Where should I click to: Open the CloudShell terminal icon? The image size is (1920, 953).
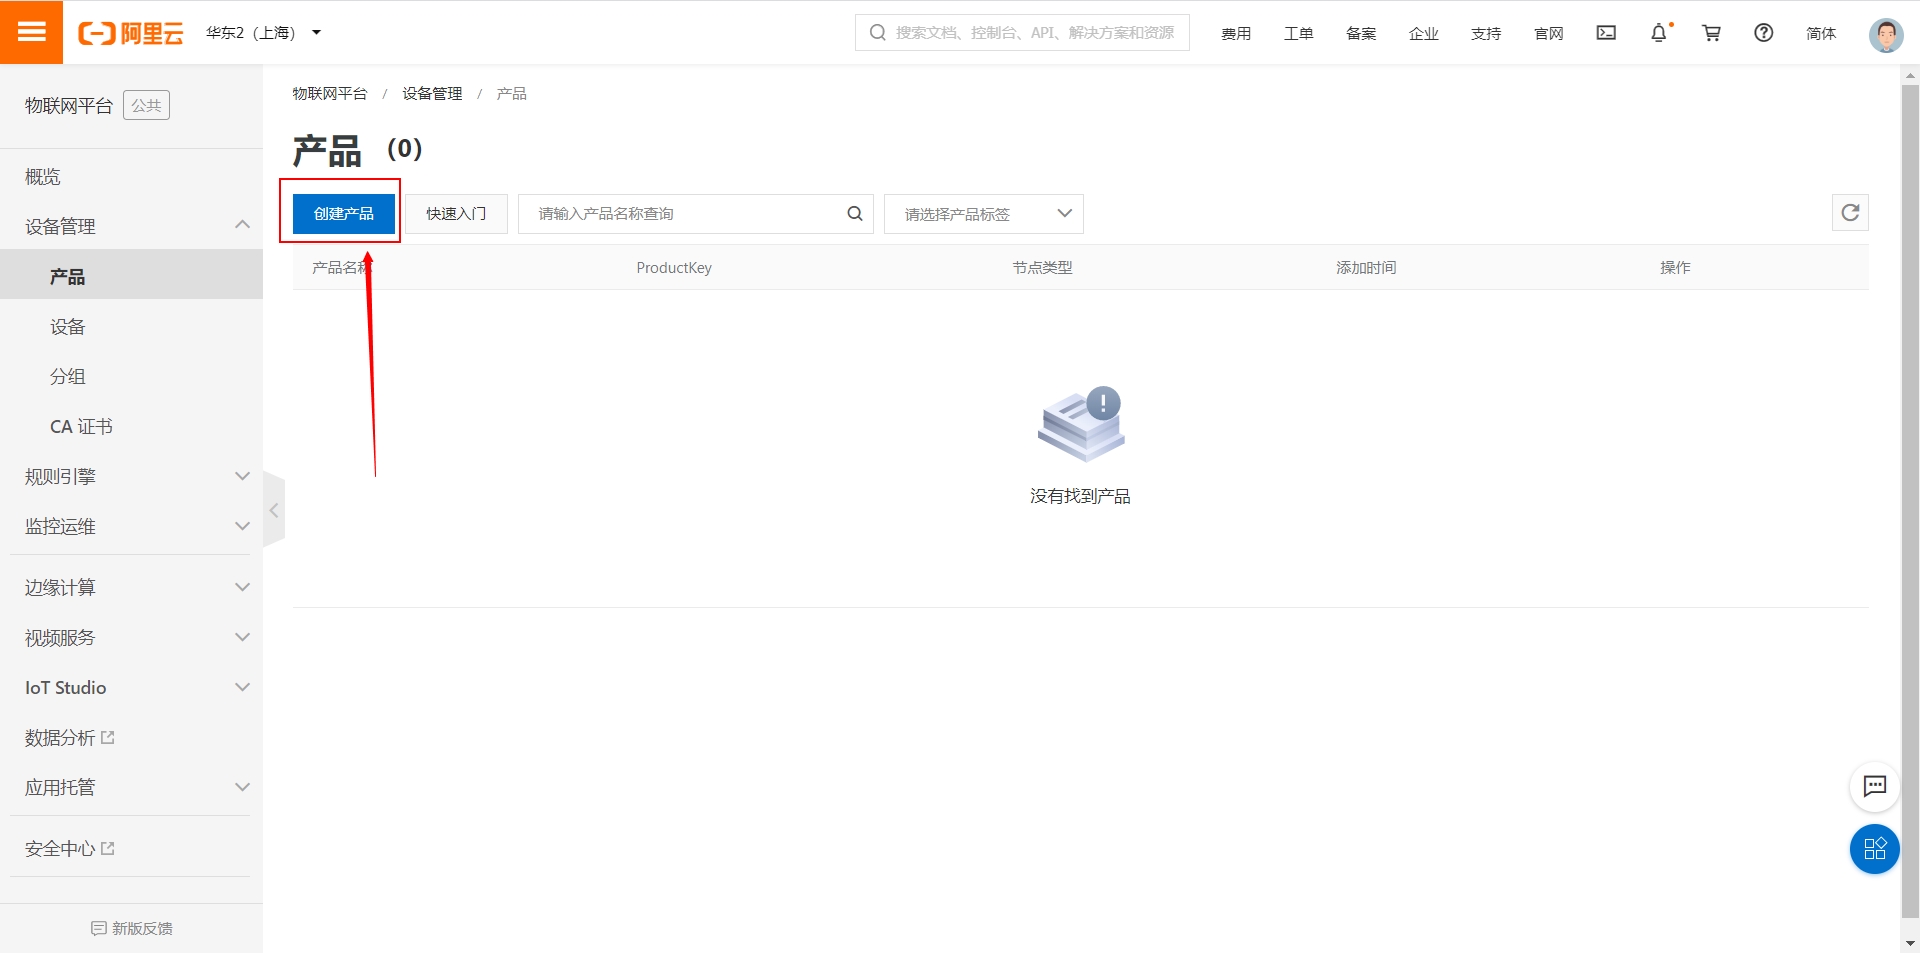(x=1605, y=32)
